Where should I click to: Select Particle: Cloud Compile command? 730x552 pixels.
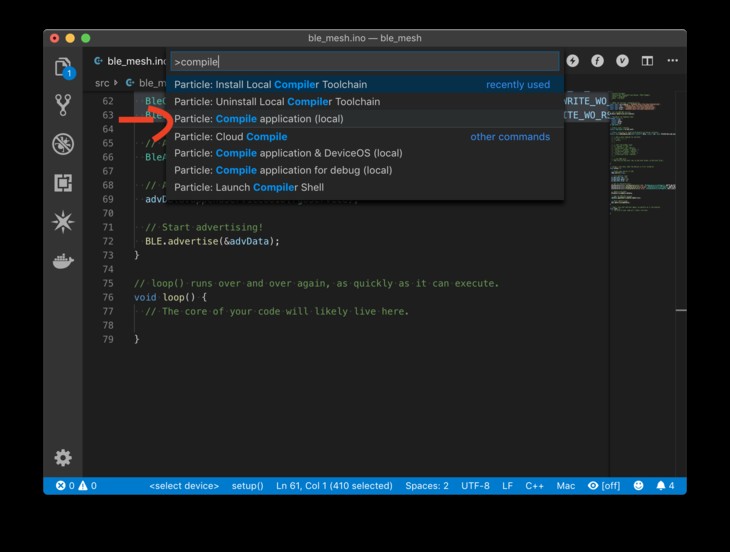pyautogui.click(x=231, y=136)
